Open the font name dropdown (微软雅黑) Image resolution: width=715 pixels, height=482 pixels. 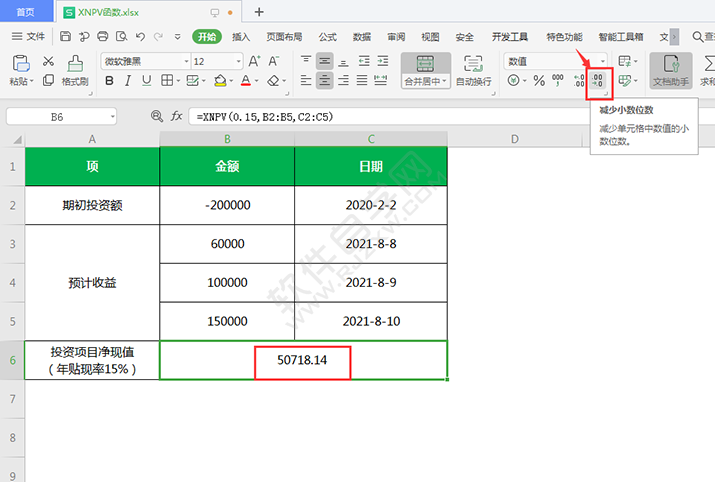coord(186,61)
